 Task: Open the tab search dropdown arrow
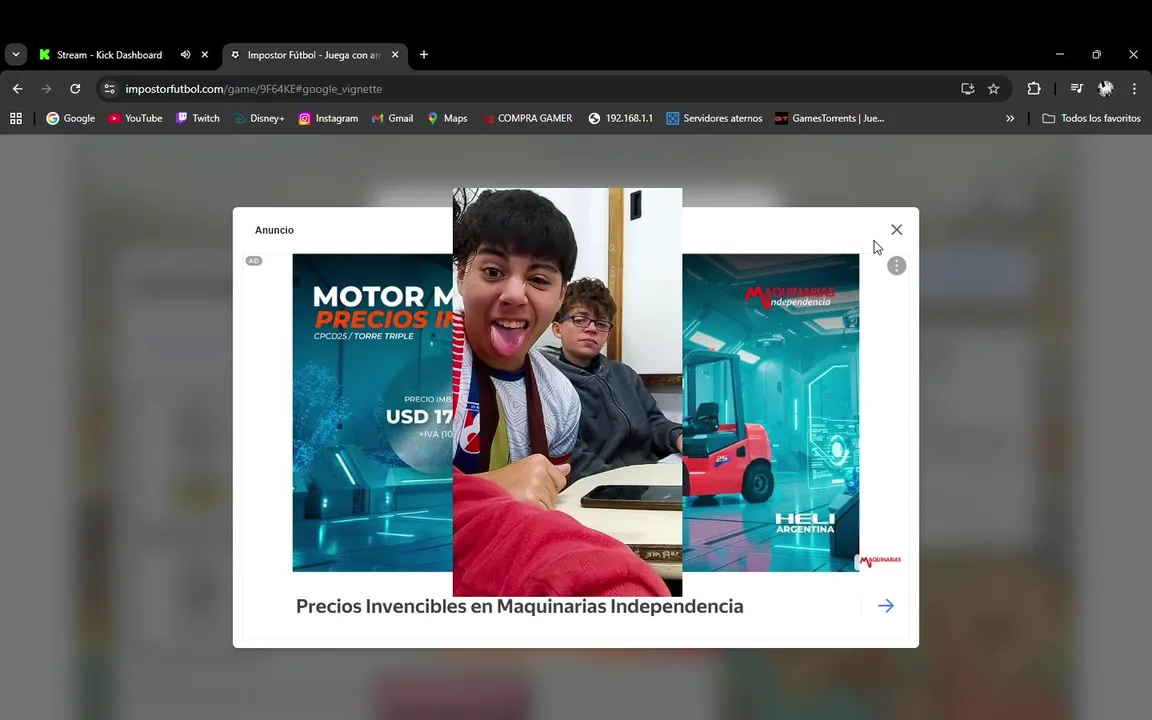[16, 54]
